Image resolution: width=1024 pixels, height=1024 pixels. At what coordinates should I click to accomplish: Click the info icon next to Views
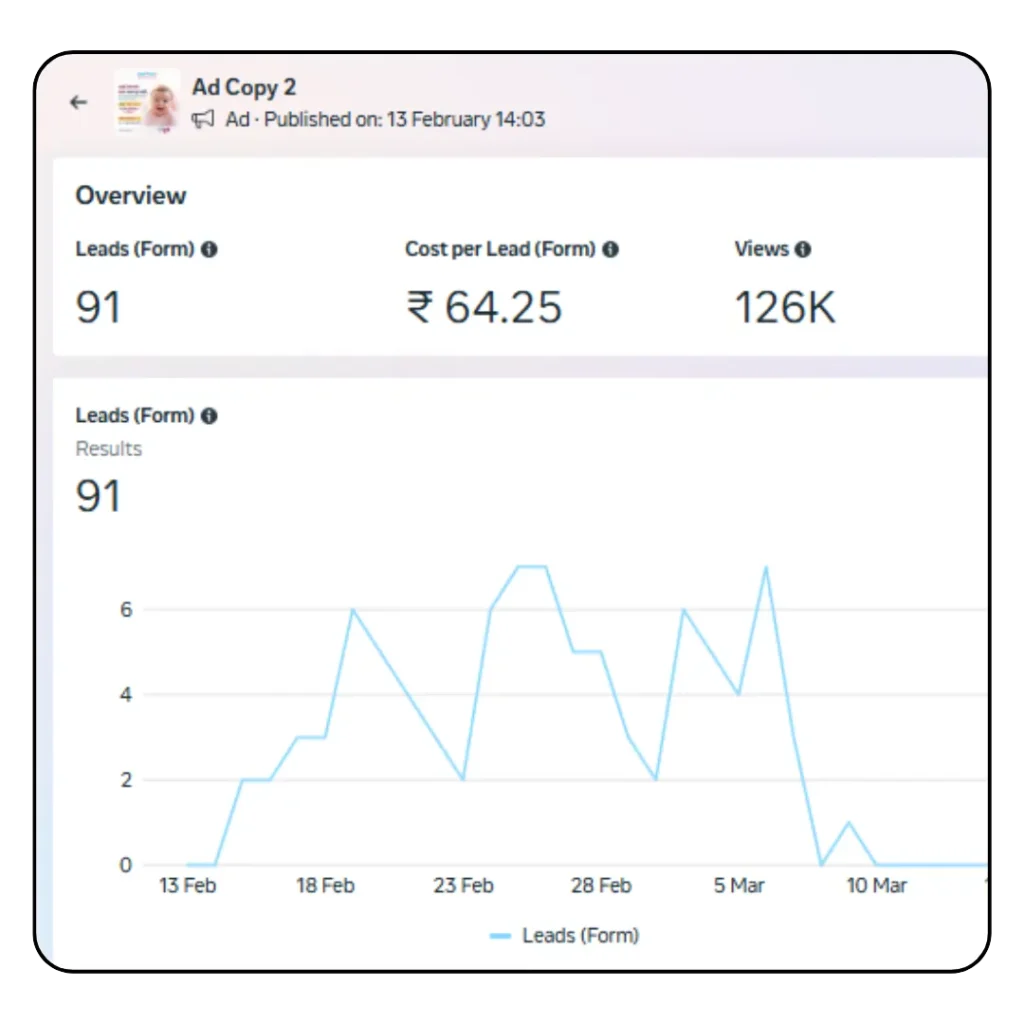(802, 250)
